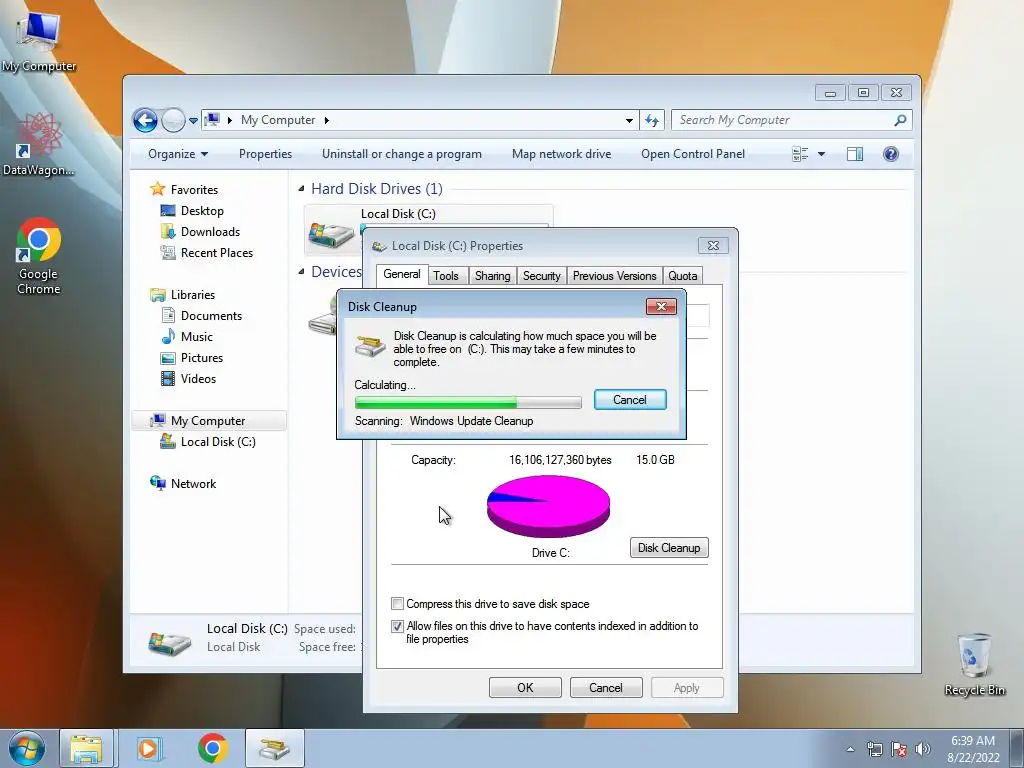
Task: Select Disk Cleanup taskbar button
Action: 274,748
